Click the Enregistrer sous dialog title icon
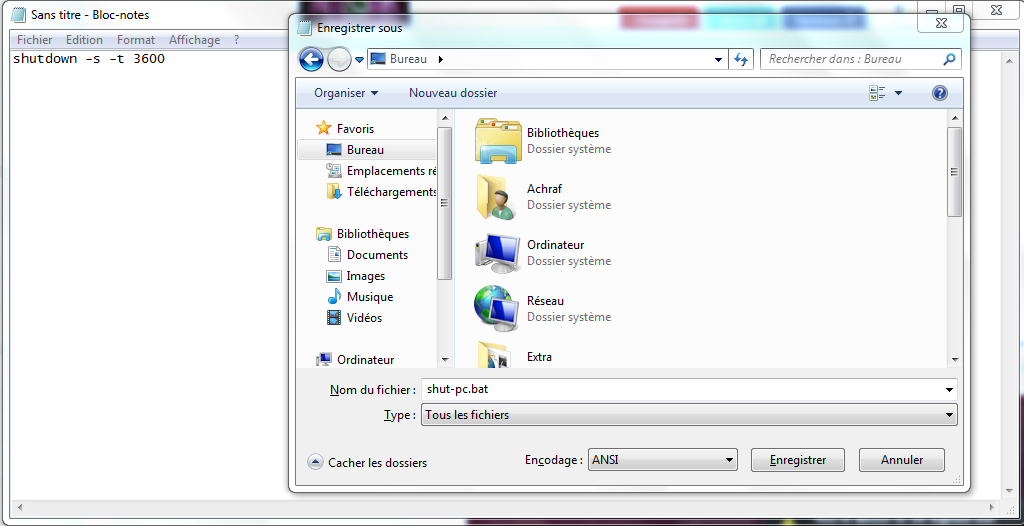The image size is (1024, 526). pos(304,27)
